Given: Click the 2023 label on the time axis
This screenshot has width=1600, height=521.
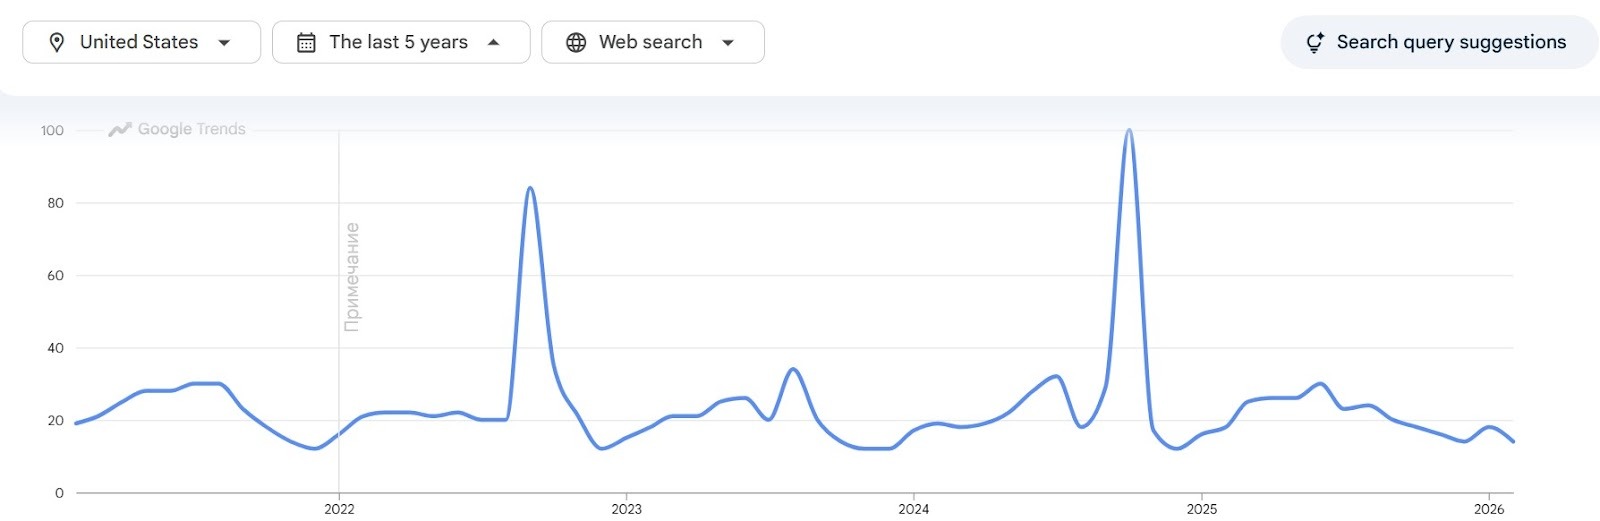Looking at the screenshot, I should (x=626, y=509).
